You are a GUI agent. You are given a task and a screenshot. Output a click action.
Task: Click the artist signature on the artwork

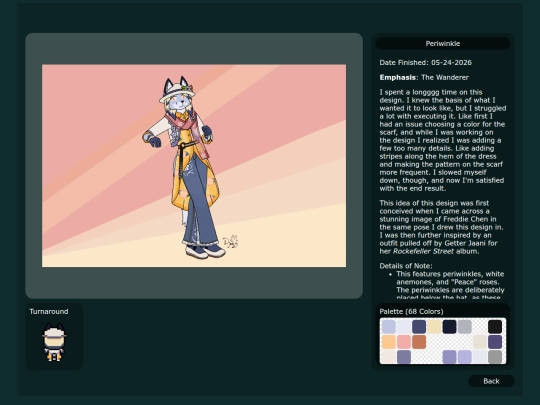click(x=231, y=241)
